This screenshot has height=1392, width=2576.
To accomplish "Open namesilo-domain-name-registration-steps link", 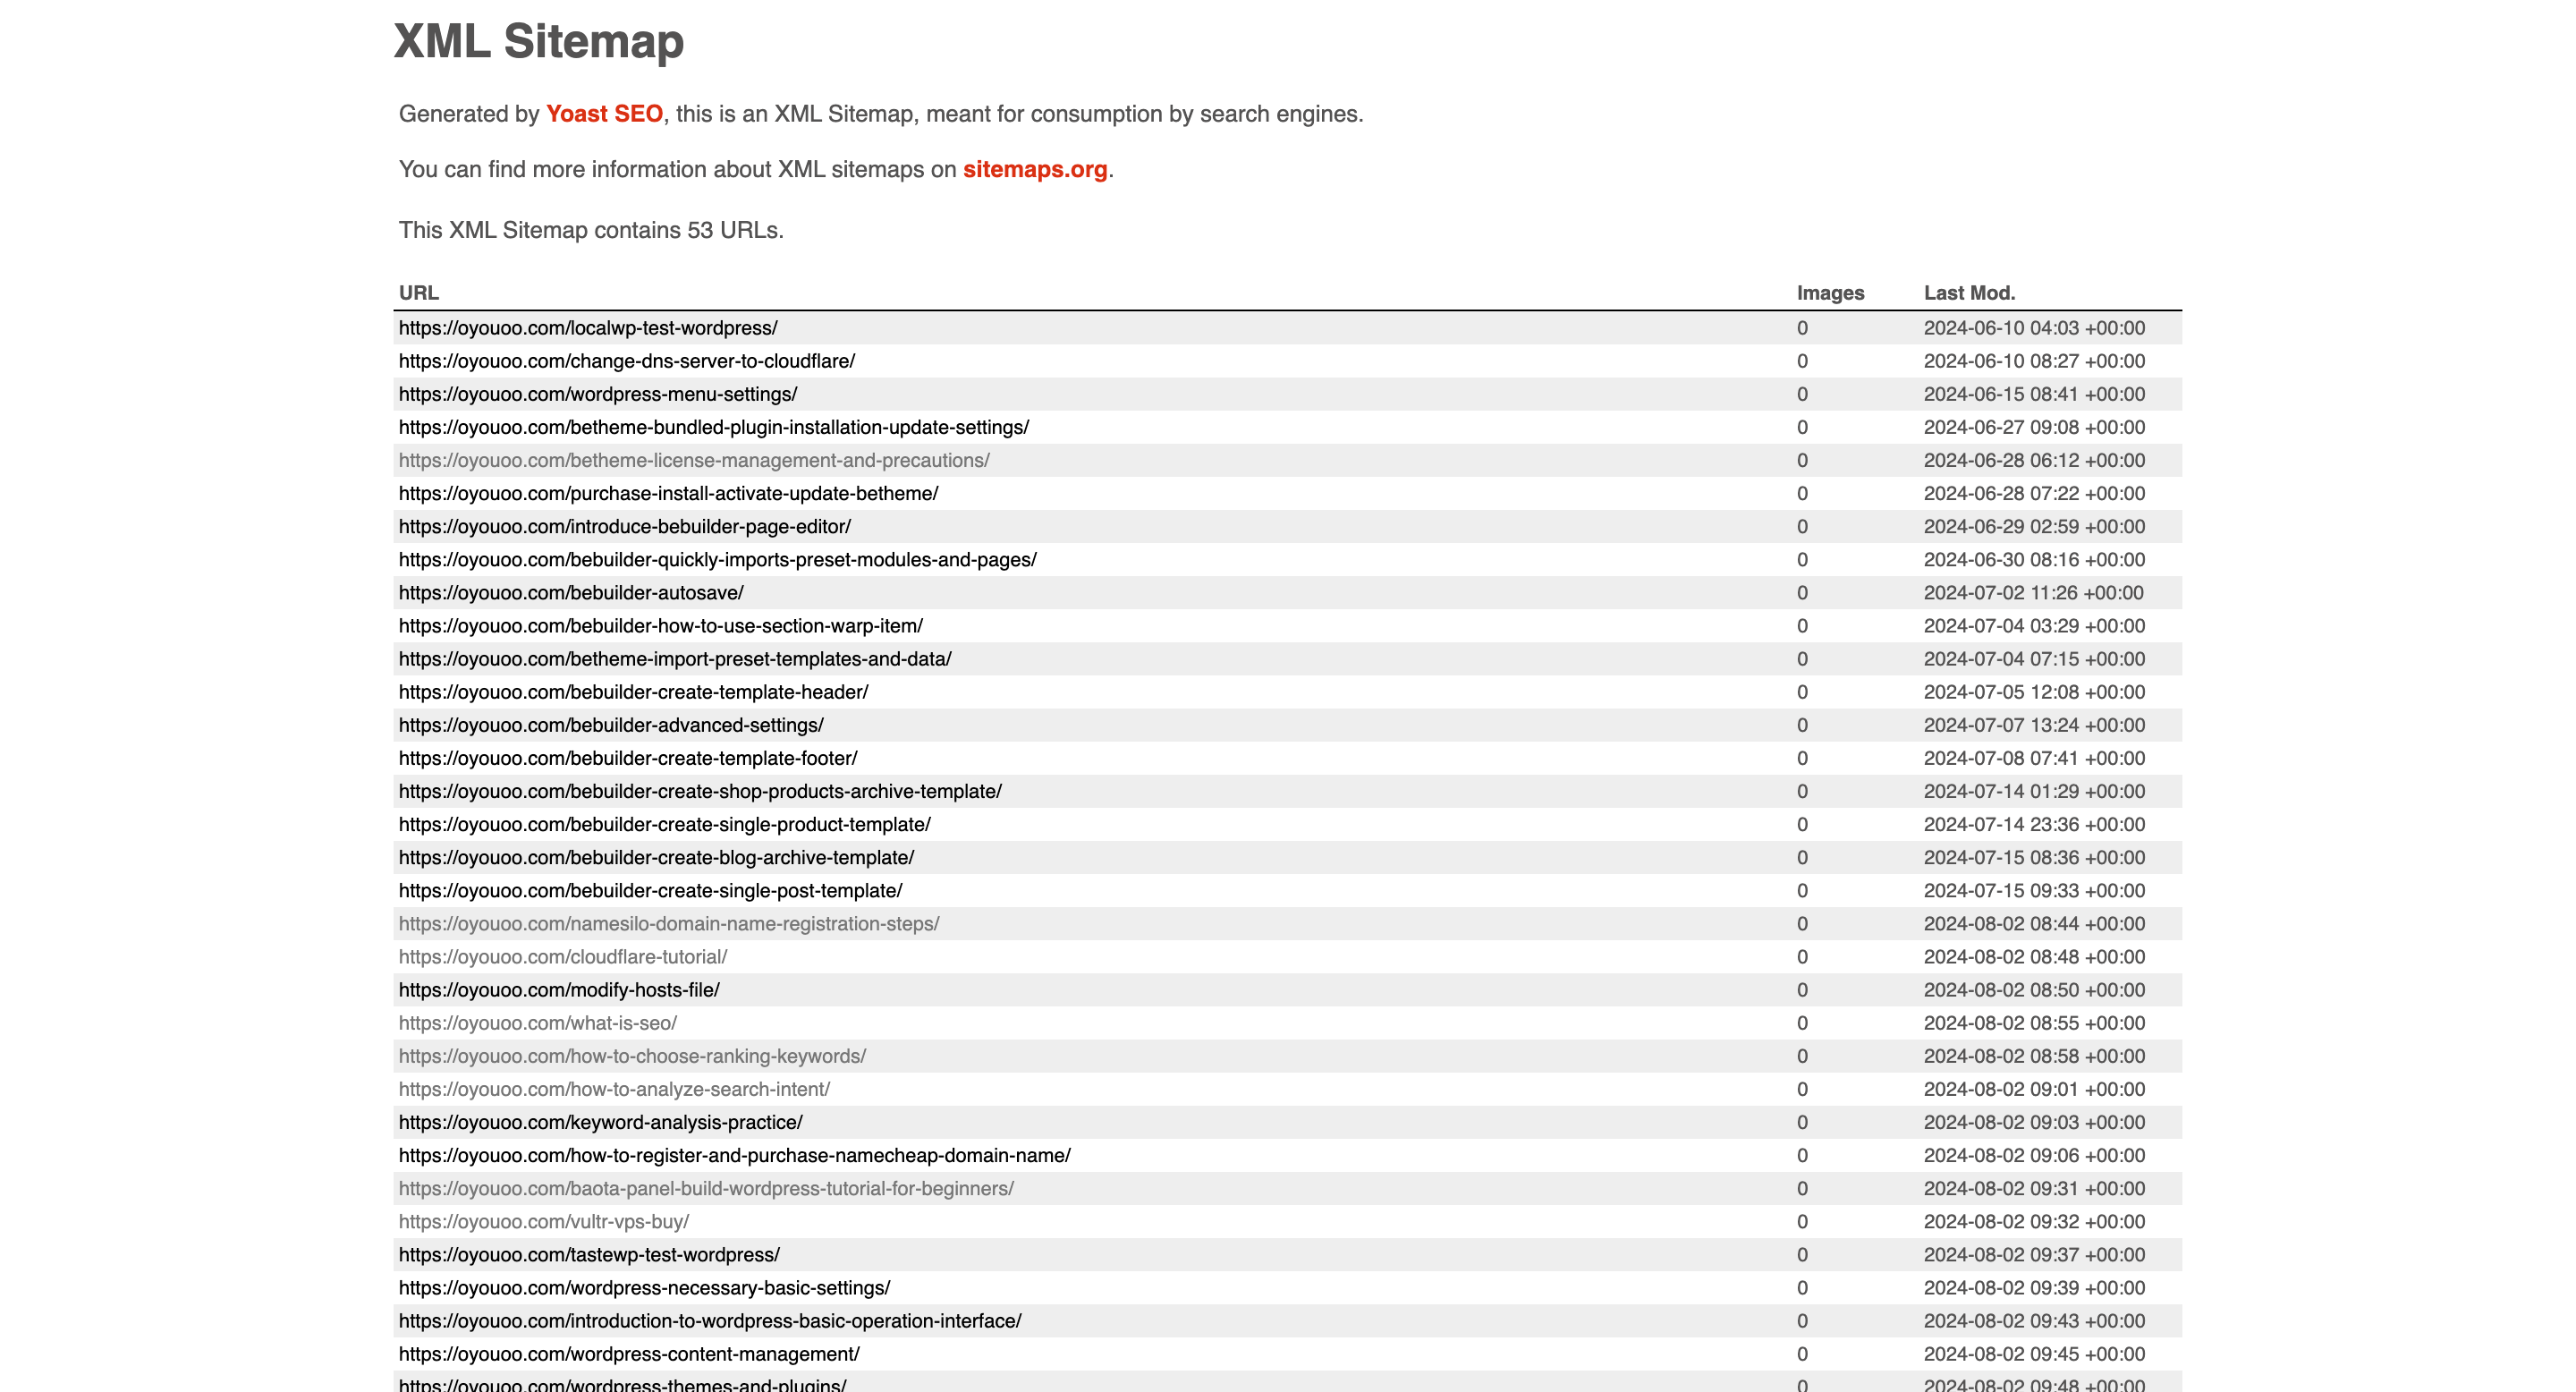I will coord(669,924).
